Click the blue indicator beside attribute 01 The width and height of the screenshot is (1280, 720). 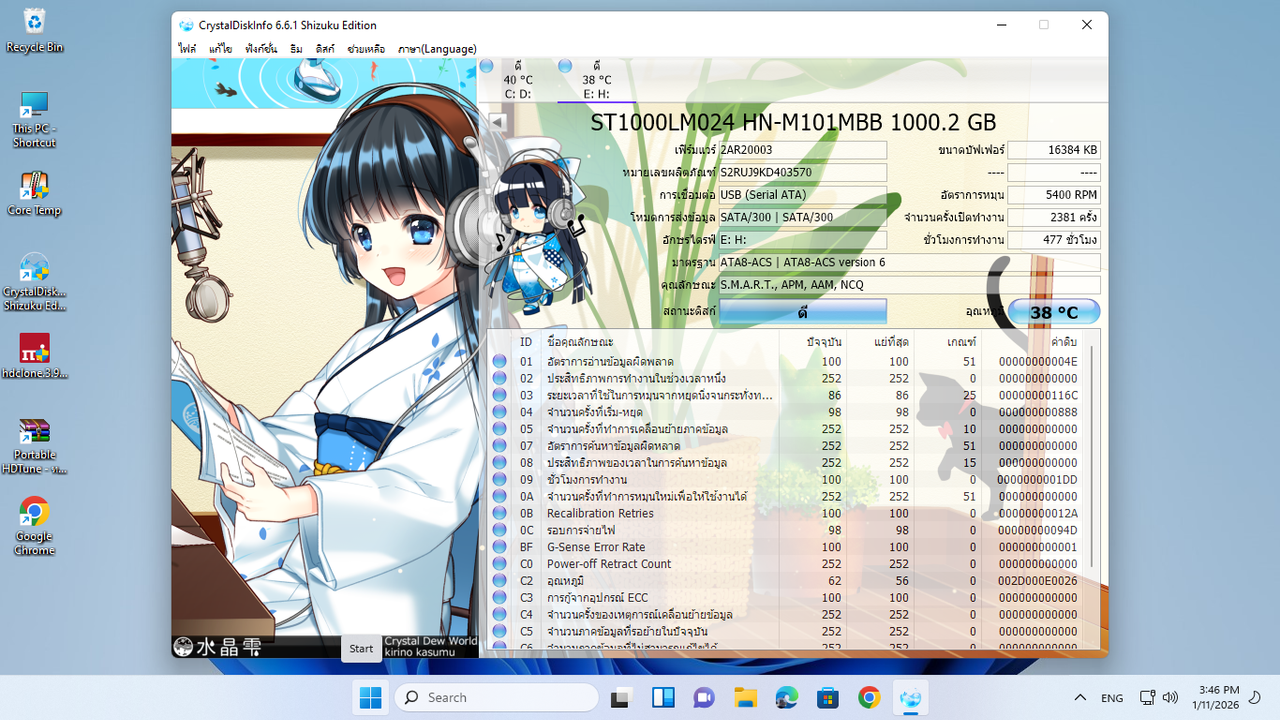tap(497, 362)
